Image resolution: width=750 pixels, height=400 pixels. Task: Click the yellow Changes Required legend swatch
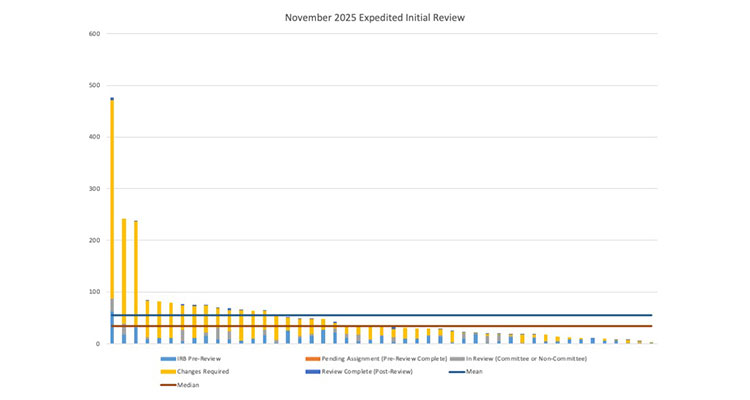point(167,371)
